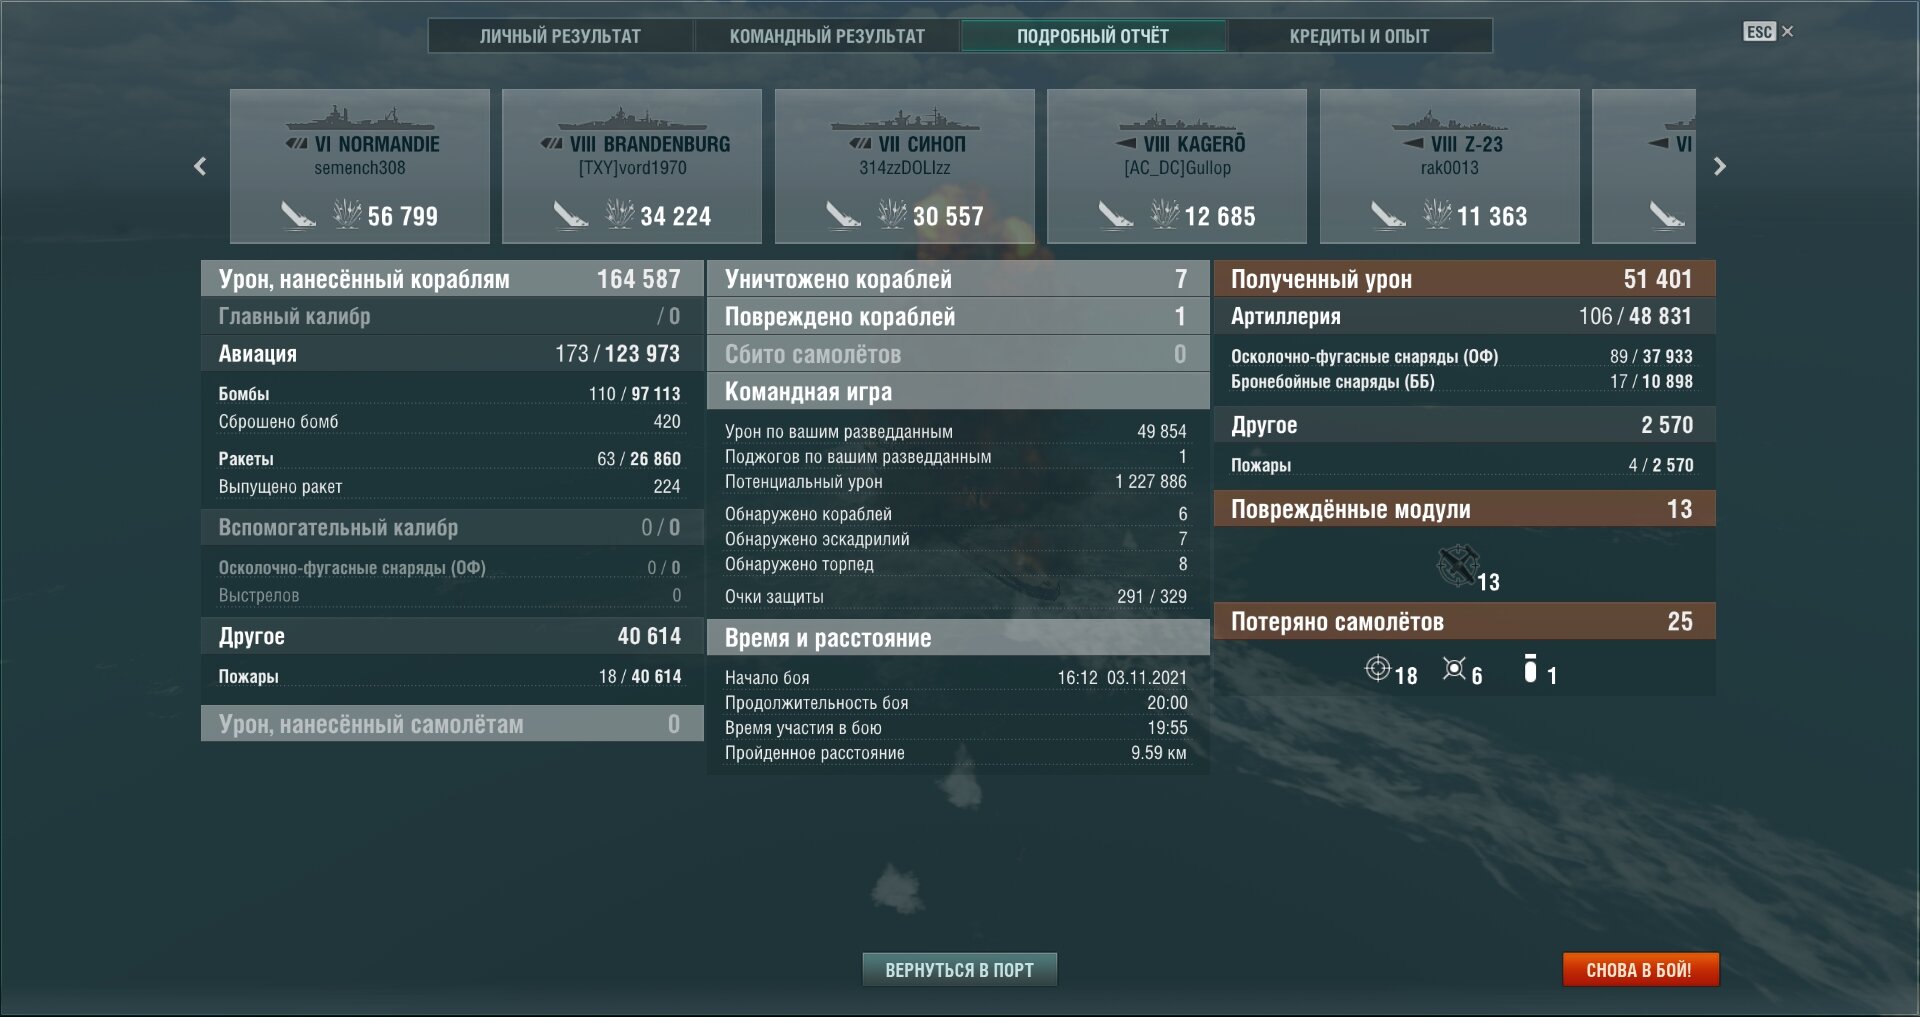1920x1017 pixels.
Task: Click the damage icon on Brandenburg card
Action: 620,213
